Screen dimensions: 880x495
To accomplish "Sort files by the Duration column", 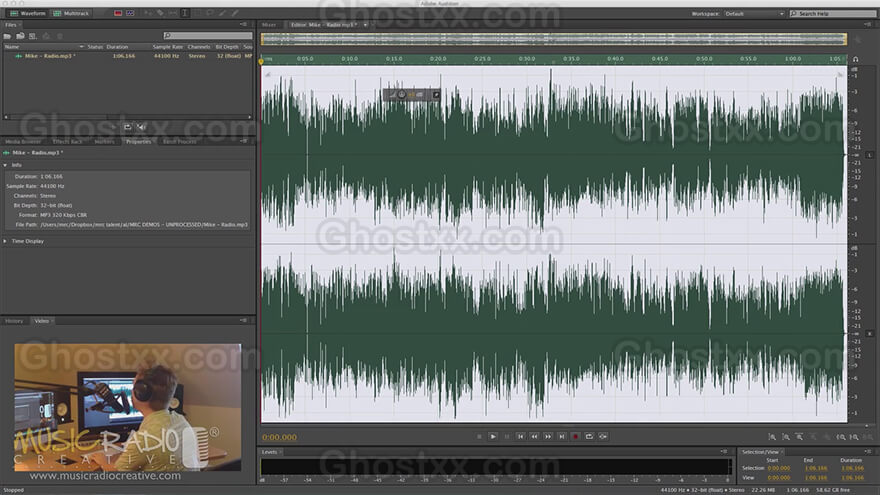I will [117, 47].
